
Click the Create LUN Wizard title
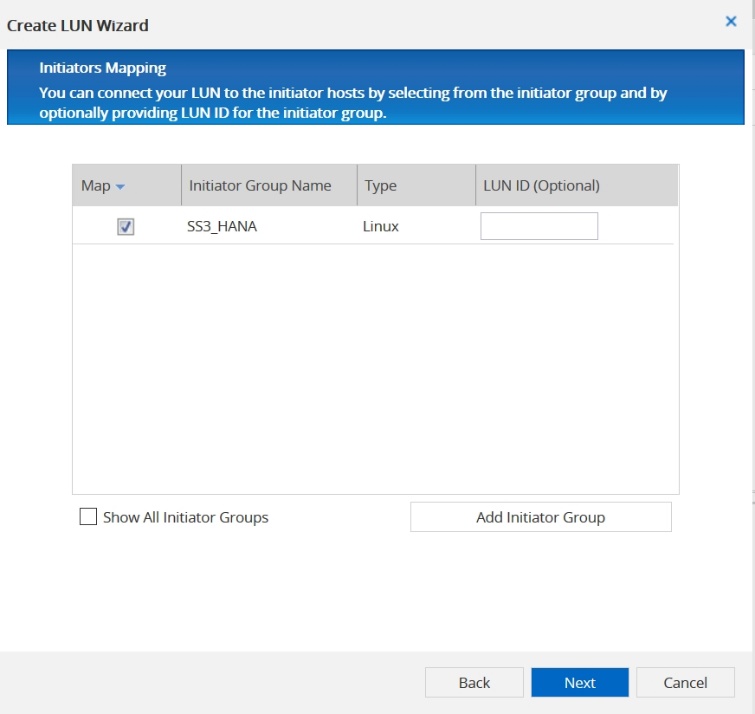click(78, 25)
